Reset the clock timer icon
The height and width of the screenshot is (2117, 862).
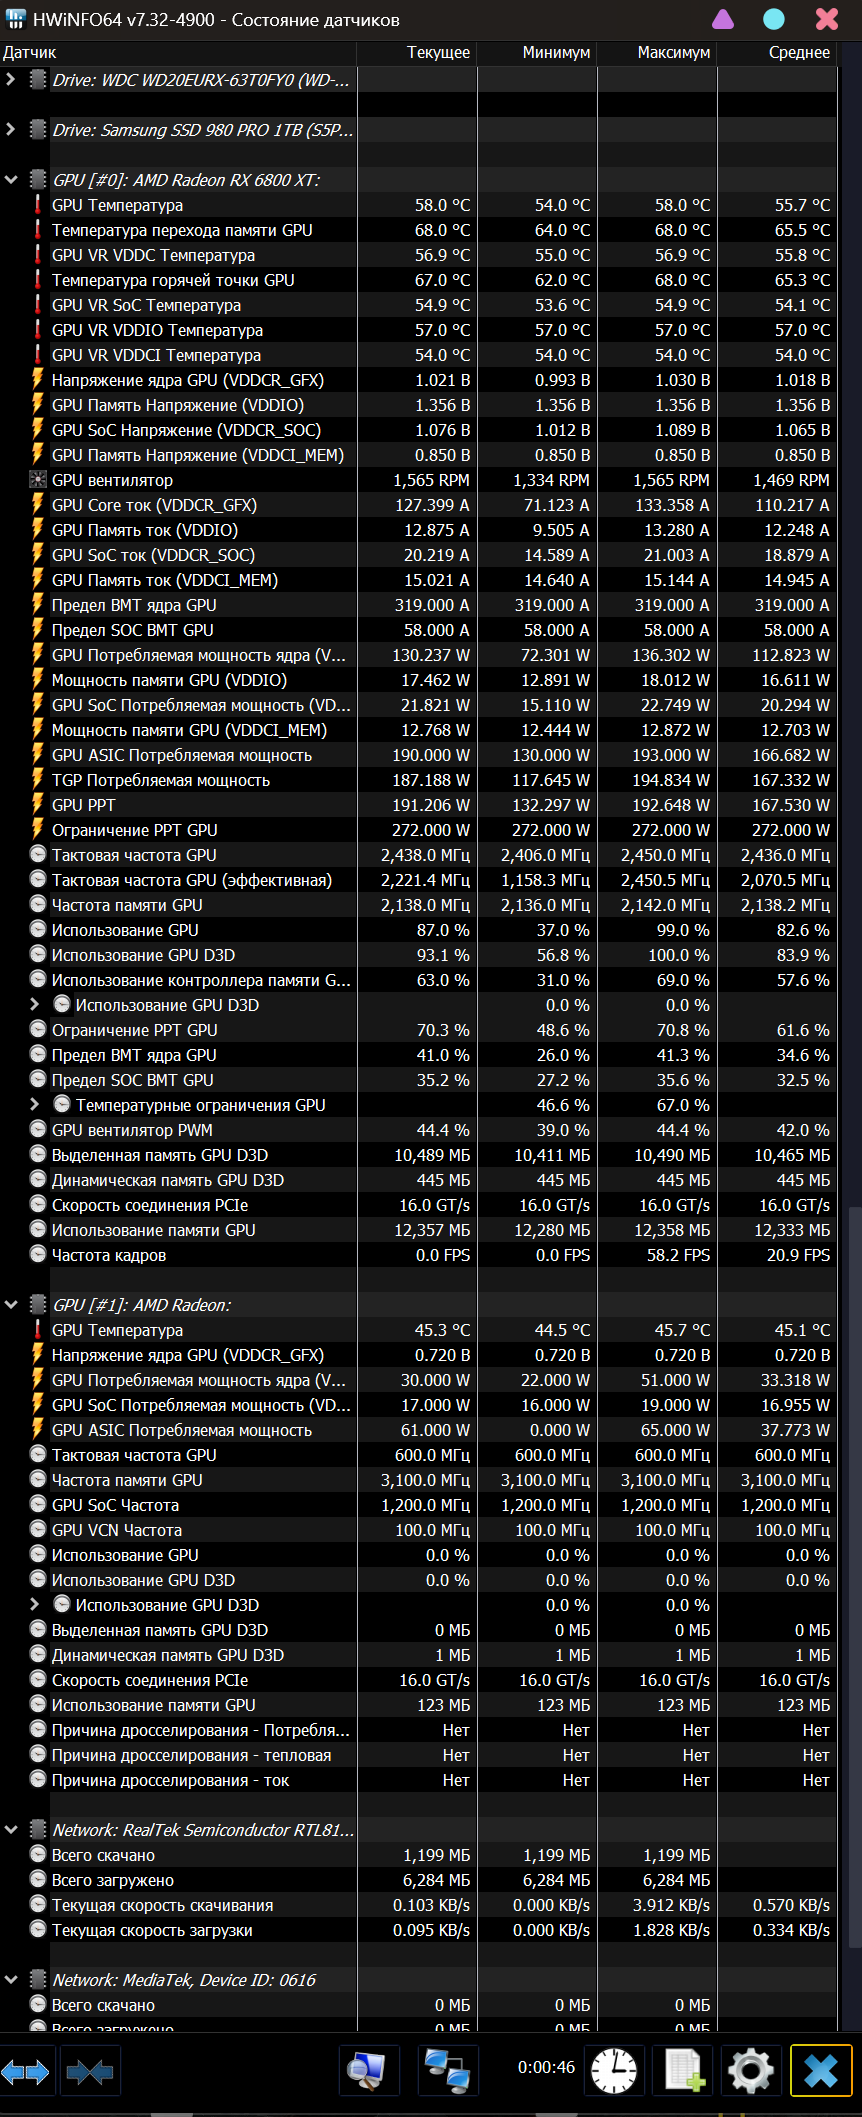click(x=614, y=2071)
